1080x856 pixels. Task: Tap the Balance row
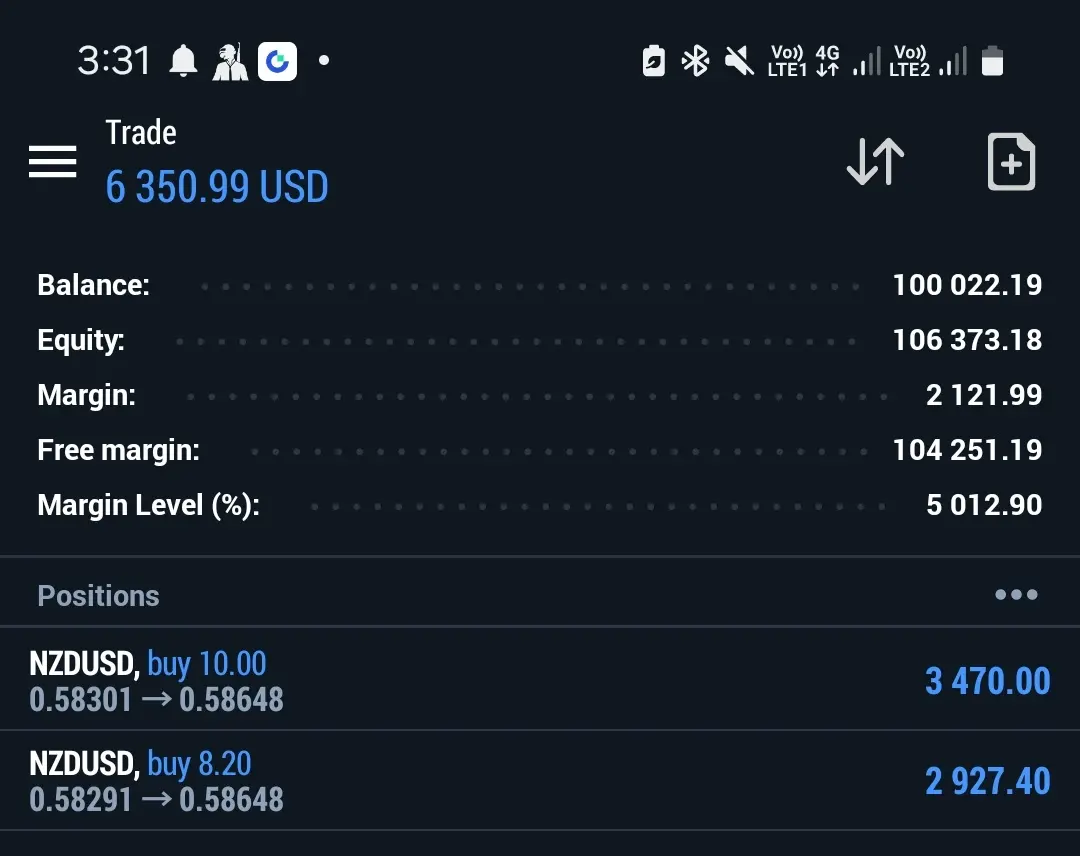[x=540, y=285]
